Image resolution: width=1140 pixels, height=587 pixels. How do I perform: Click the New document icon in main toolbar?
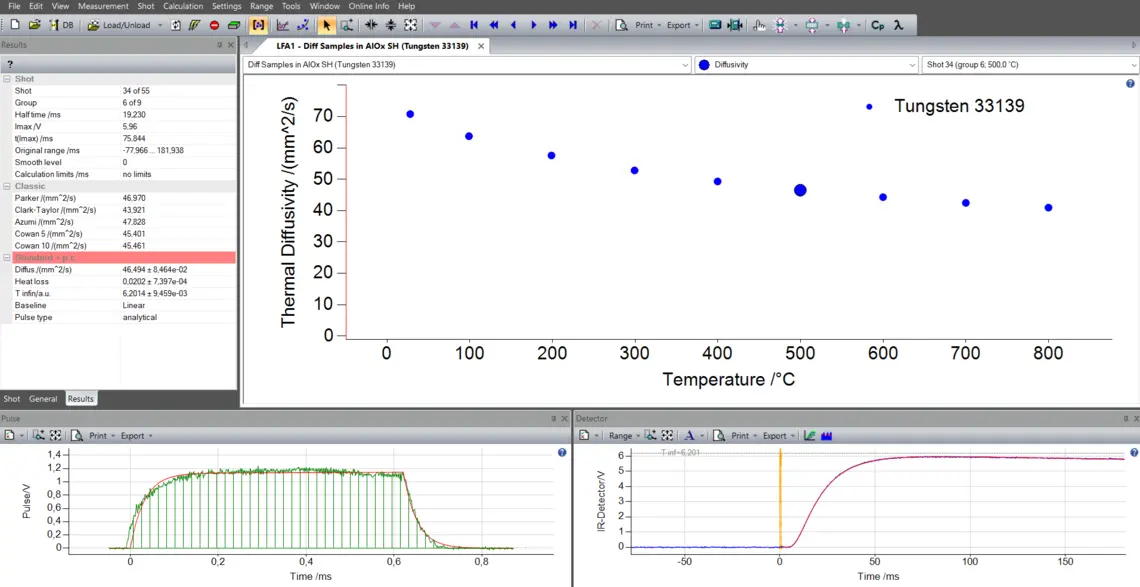tap(15, 25)
